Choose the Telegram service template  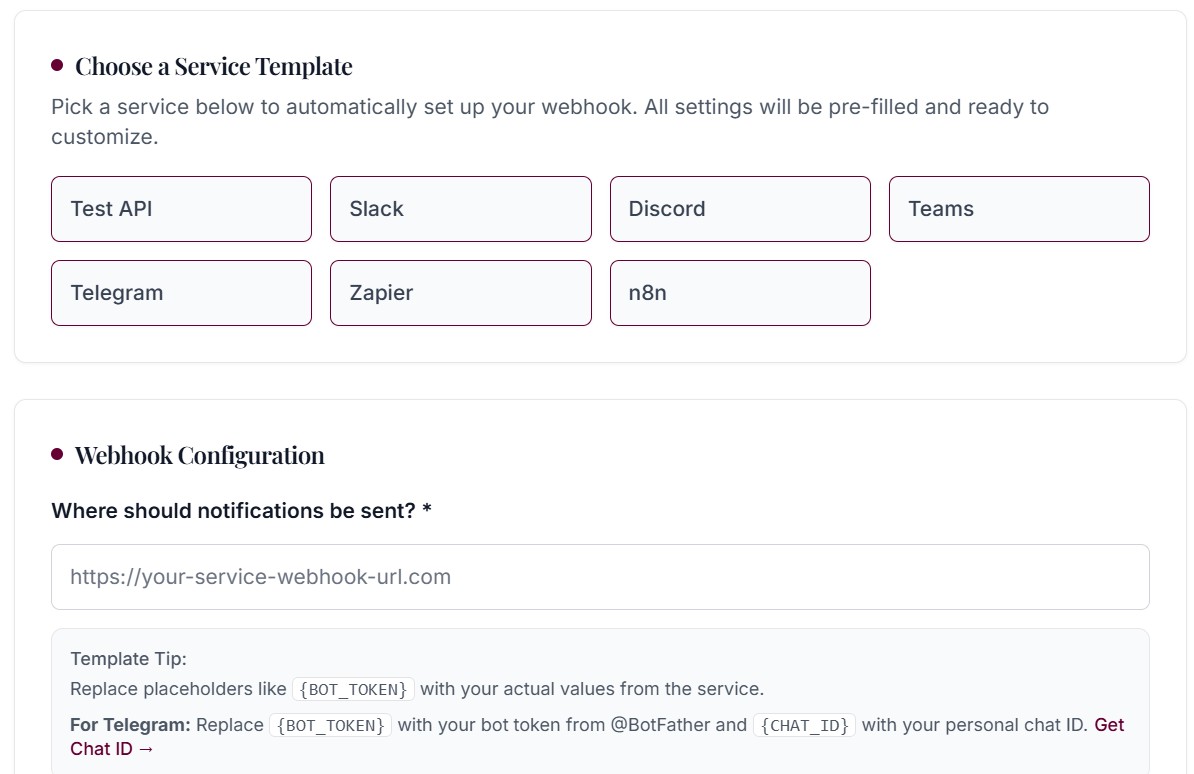(x=181, y=293)
